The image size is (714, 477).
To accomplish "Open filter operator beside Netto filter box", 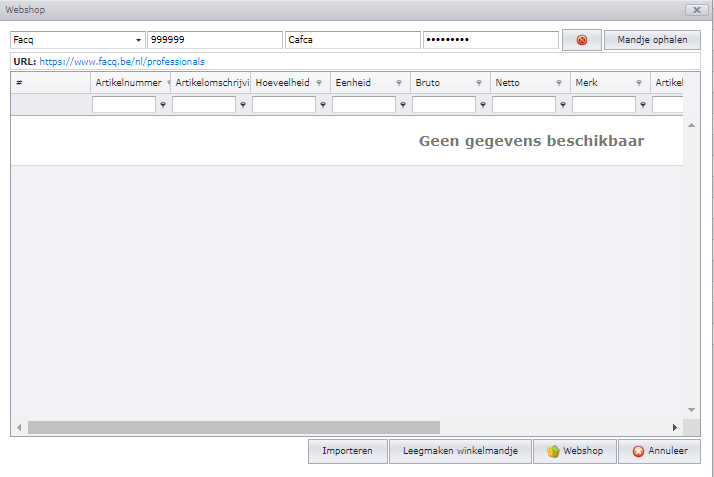I will 563,105.
